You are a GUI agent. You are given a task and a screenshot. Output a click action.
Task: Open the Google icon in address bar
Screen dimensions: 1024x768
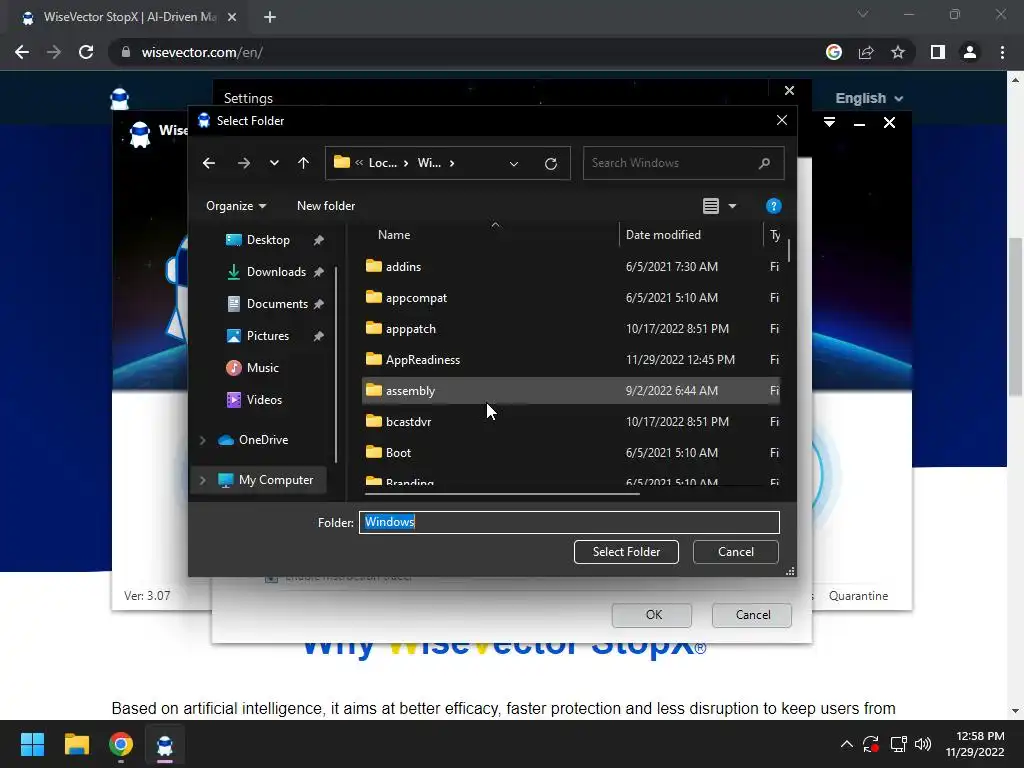pyautogui.click(x=834, y=52)
